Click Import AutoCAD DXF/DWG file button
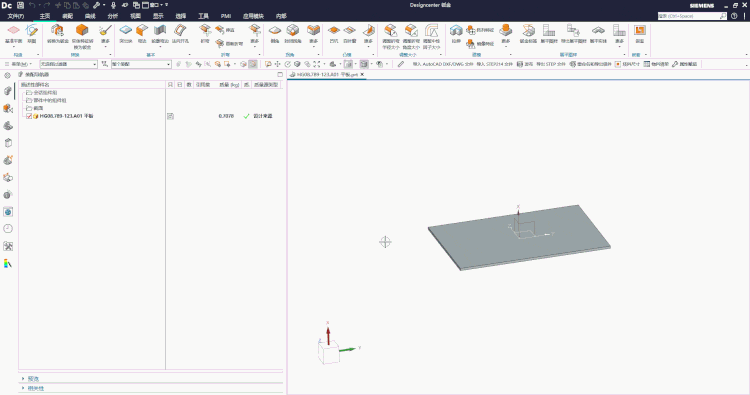 [x=442, y=64]
